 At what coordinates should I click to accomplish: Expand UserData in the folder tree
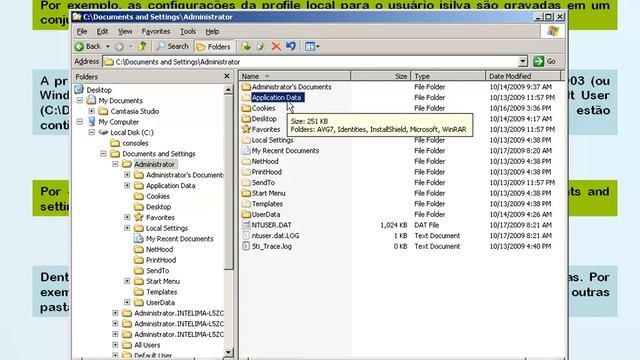click(x=127, y=302)
